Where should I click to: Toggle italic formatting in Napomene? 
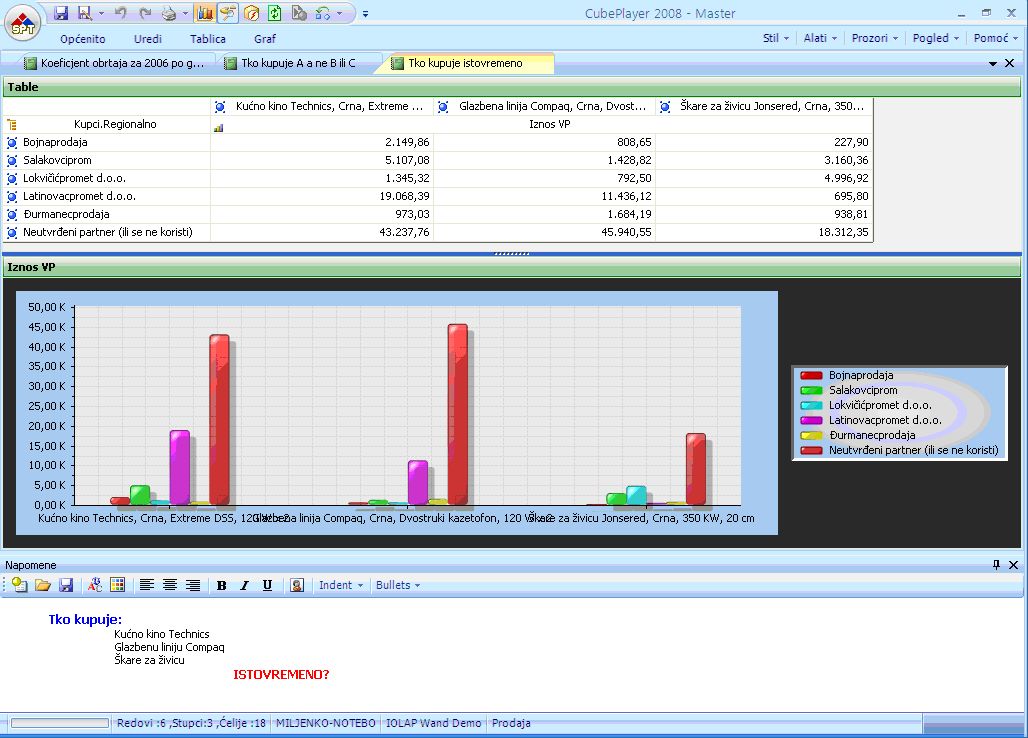click(x=244, y=585)
